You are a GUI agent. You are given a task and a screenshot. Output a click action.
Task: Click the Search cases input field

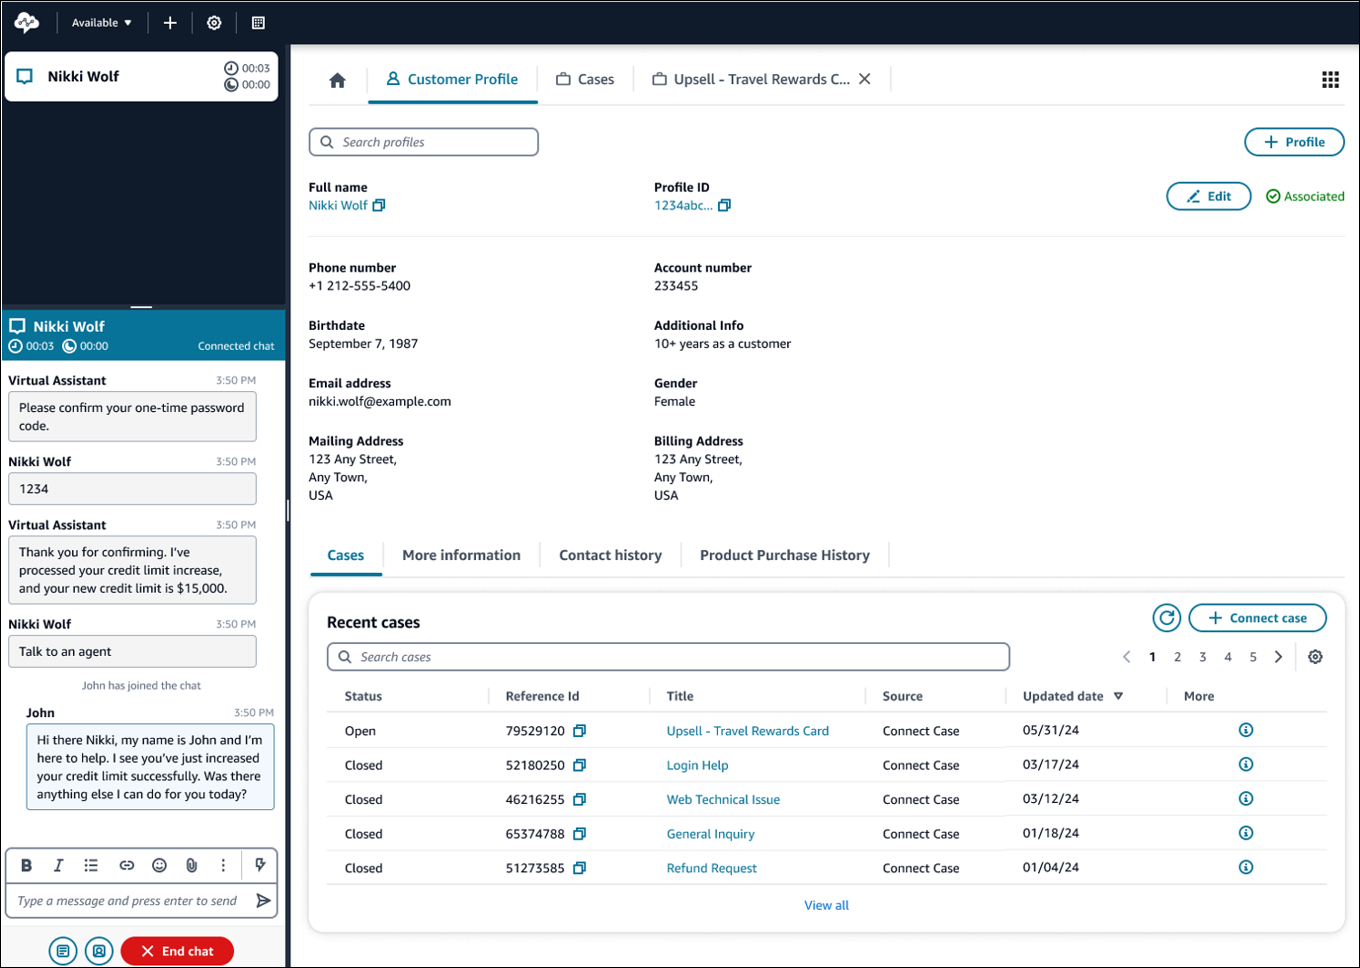point(668,656)
